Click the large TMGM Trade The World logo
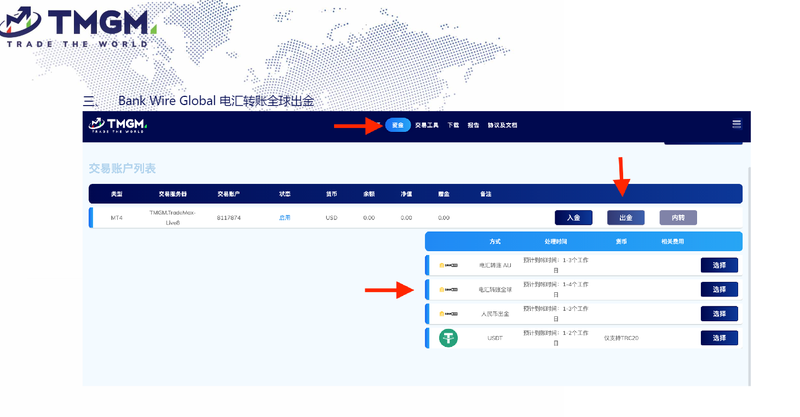Image resolution: width=800 pixels, height=417 pixels. tap(77, 27)
